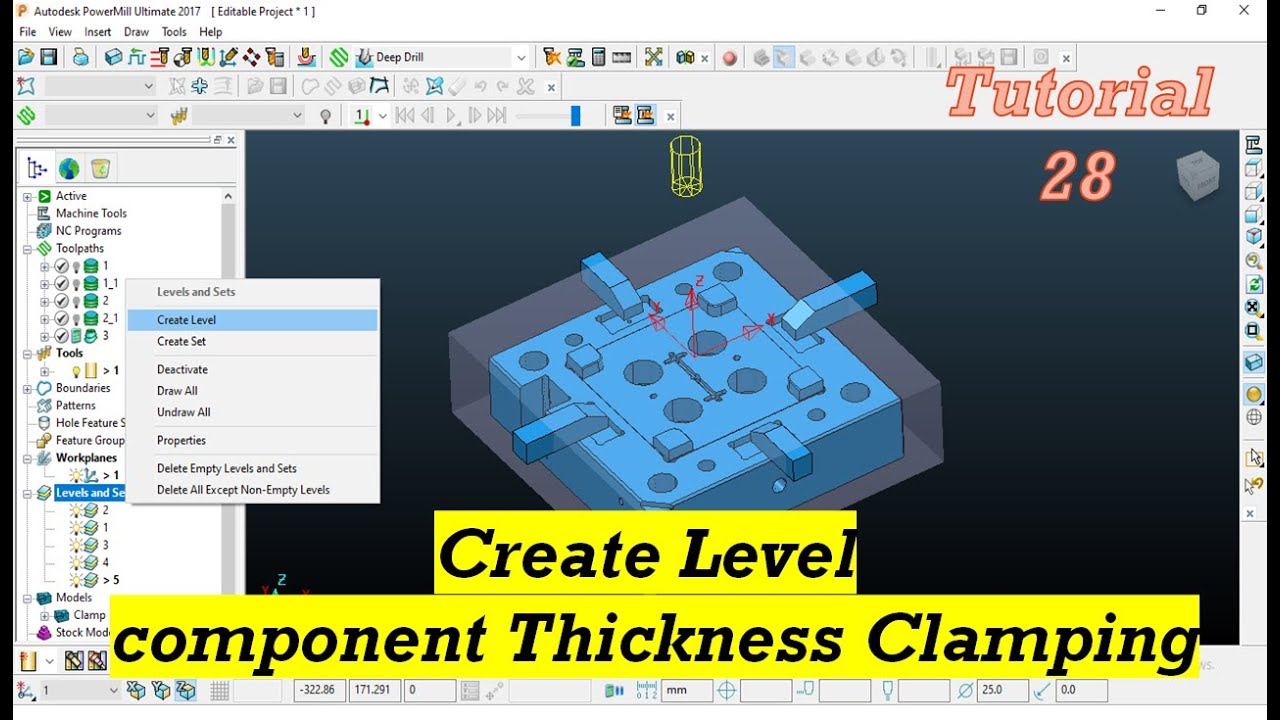Open the browser globe tab in explorer

69,168
